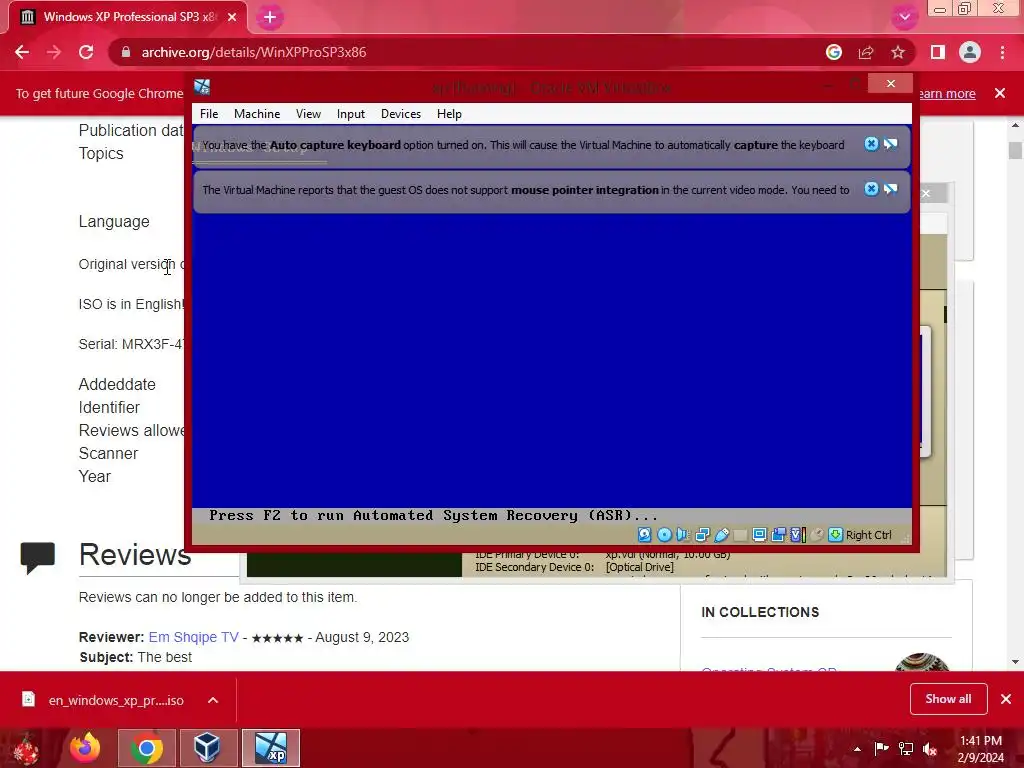This screenshot has width=1024, height=768.
Task: Go back in Chrome
Action: click(22, 52)
